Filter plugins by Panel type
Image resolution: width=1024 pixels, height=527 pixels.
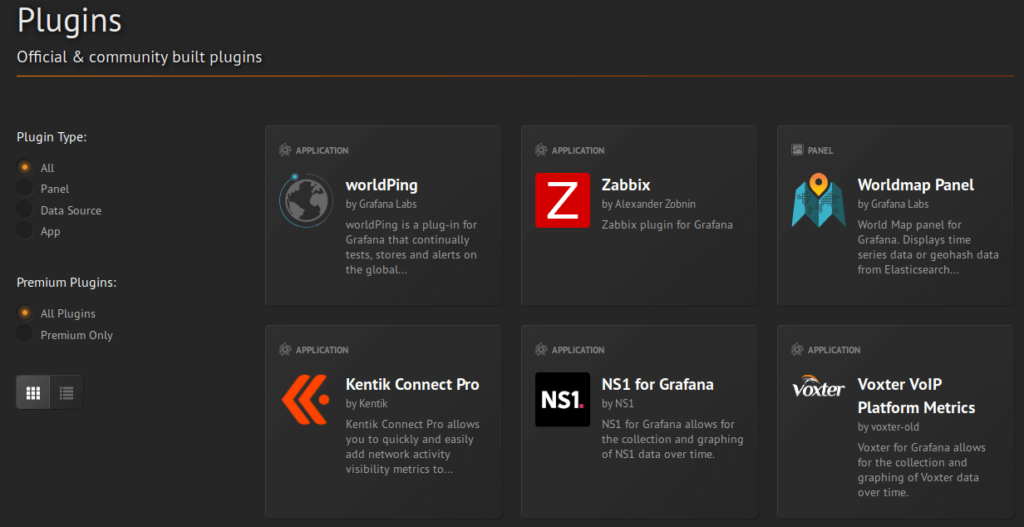25,189
